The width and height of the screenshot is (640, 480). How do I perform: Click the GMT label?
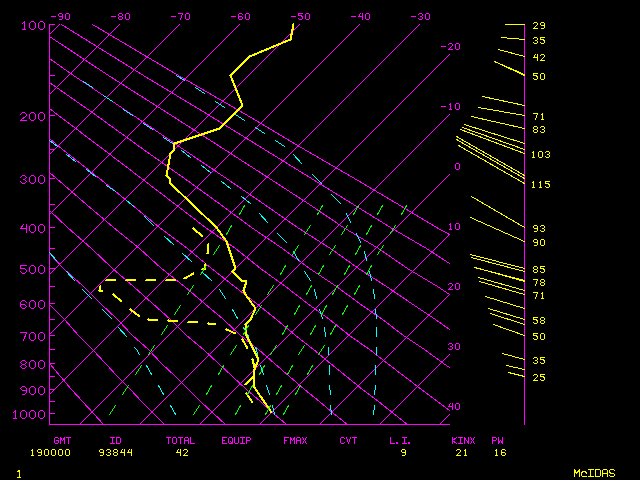tap(62, 440)
